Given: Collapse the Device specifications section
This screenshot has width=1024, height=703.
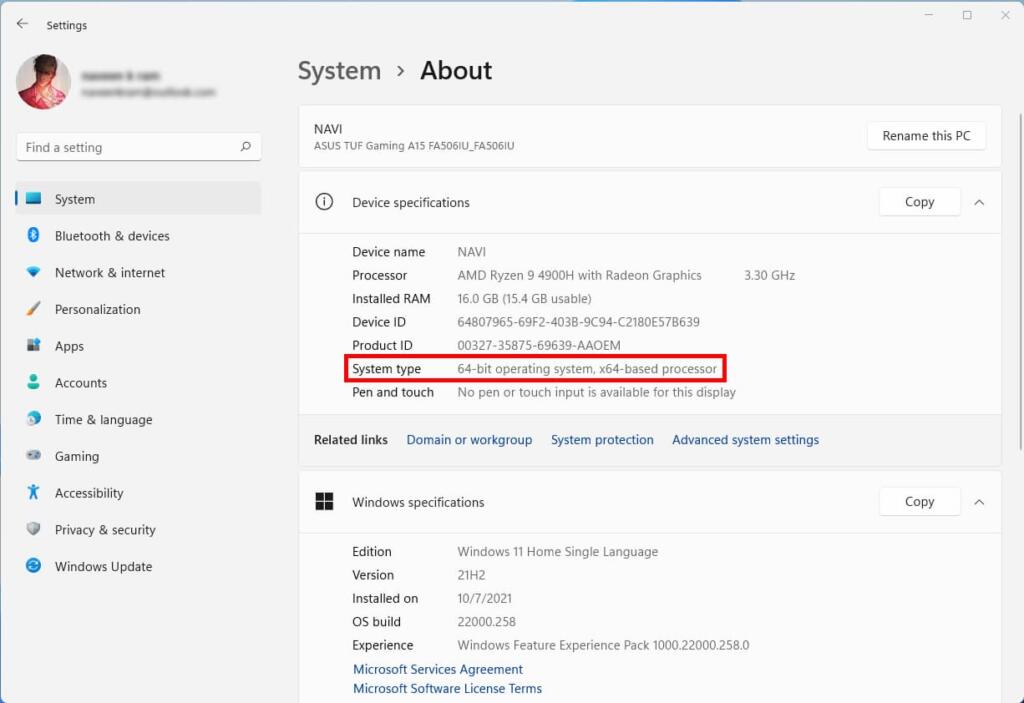Looking at the screenshot, I should click(x=979, y=202).
